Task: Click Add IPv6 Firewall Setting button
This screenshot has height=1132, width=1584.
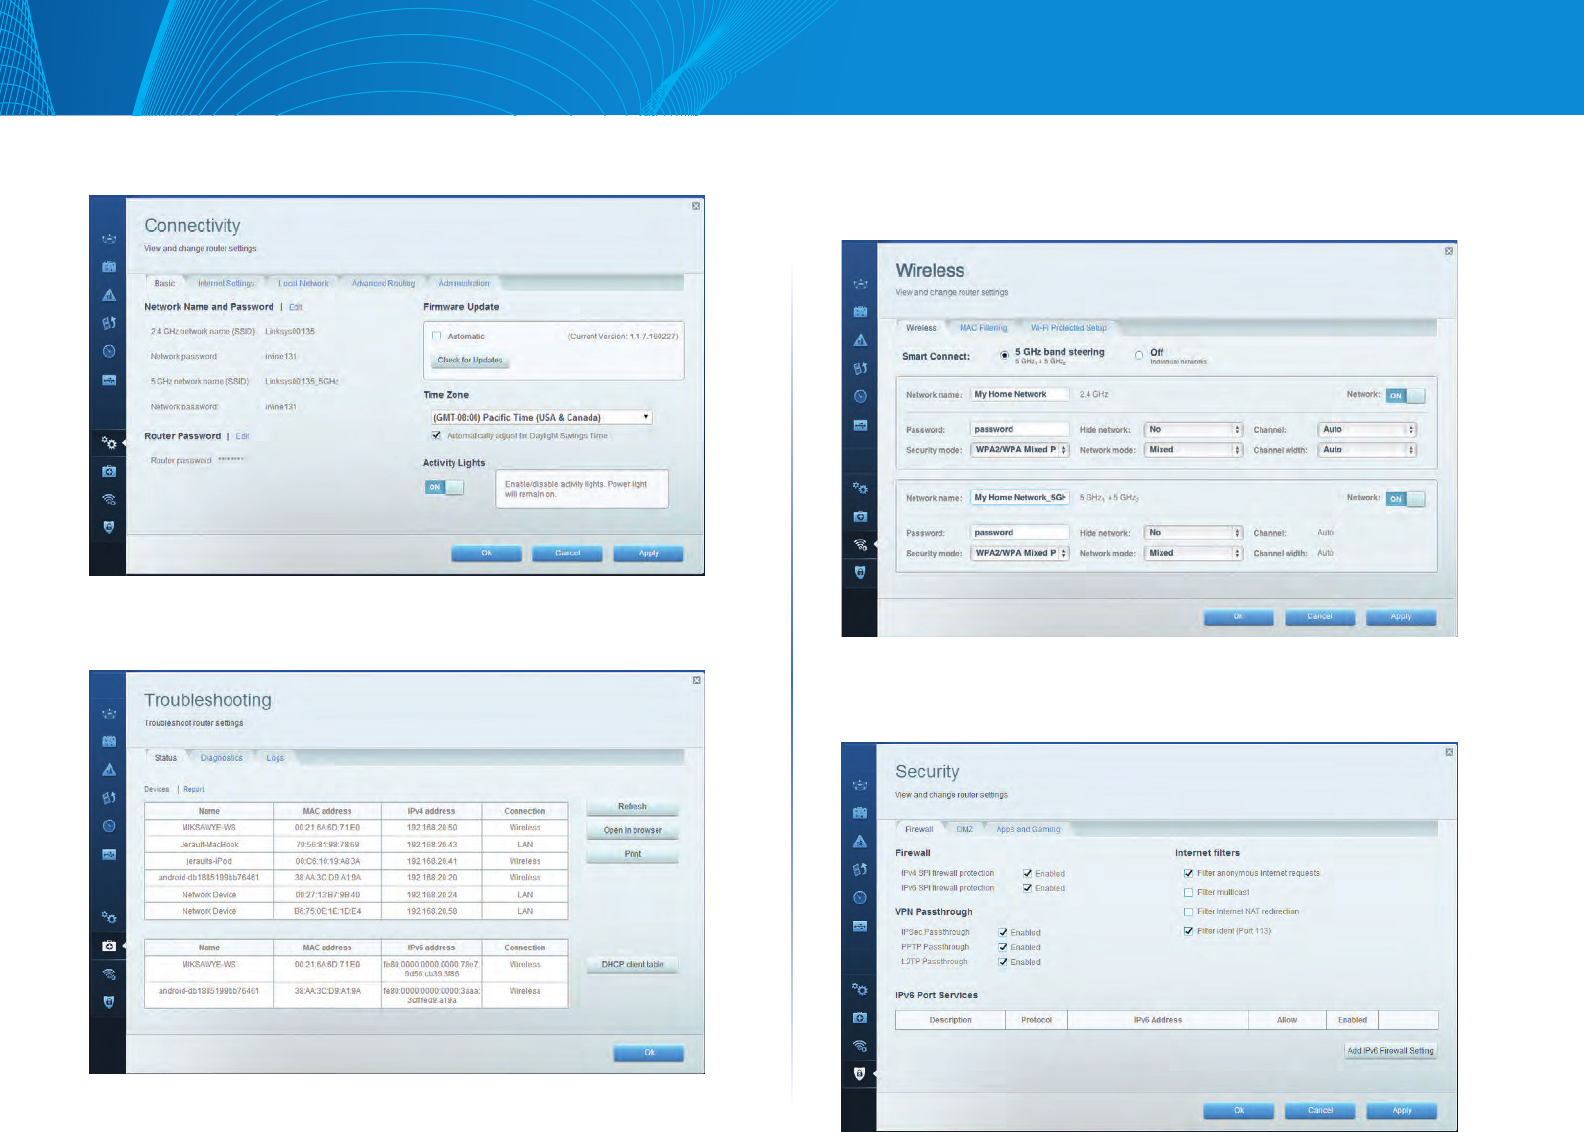Action: 1390,1051
